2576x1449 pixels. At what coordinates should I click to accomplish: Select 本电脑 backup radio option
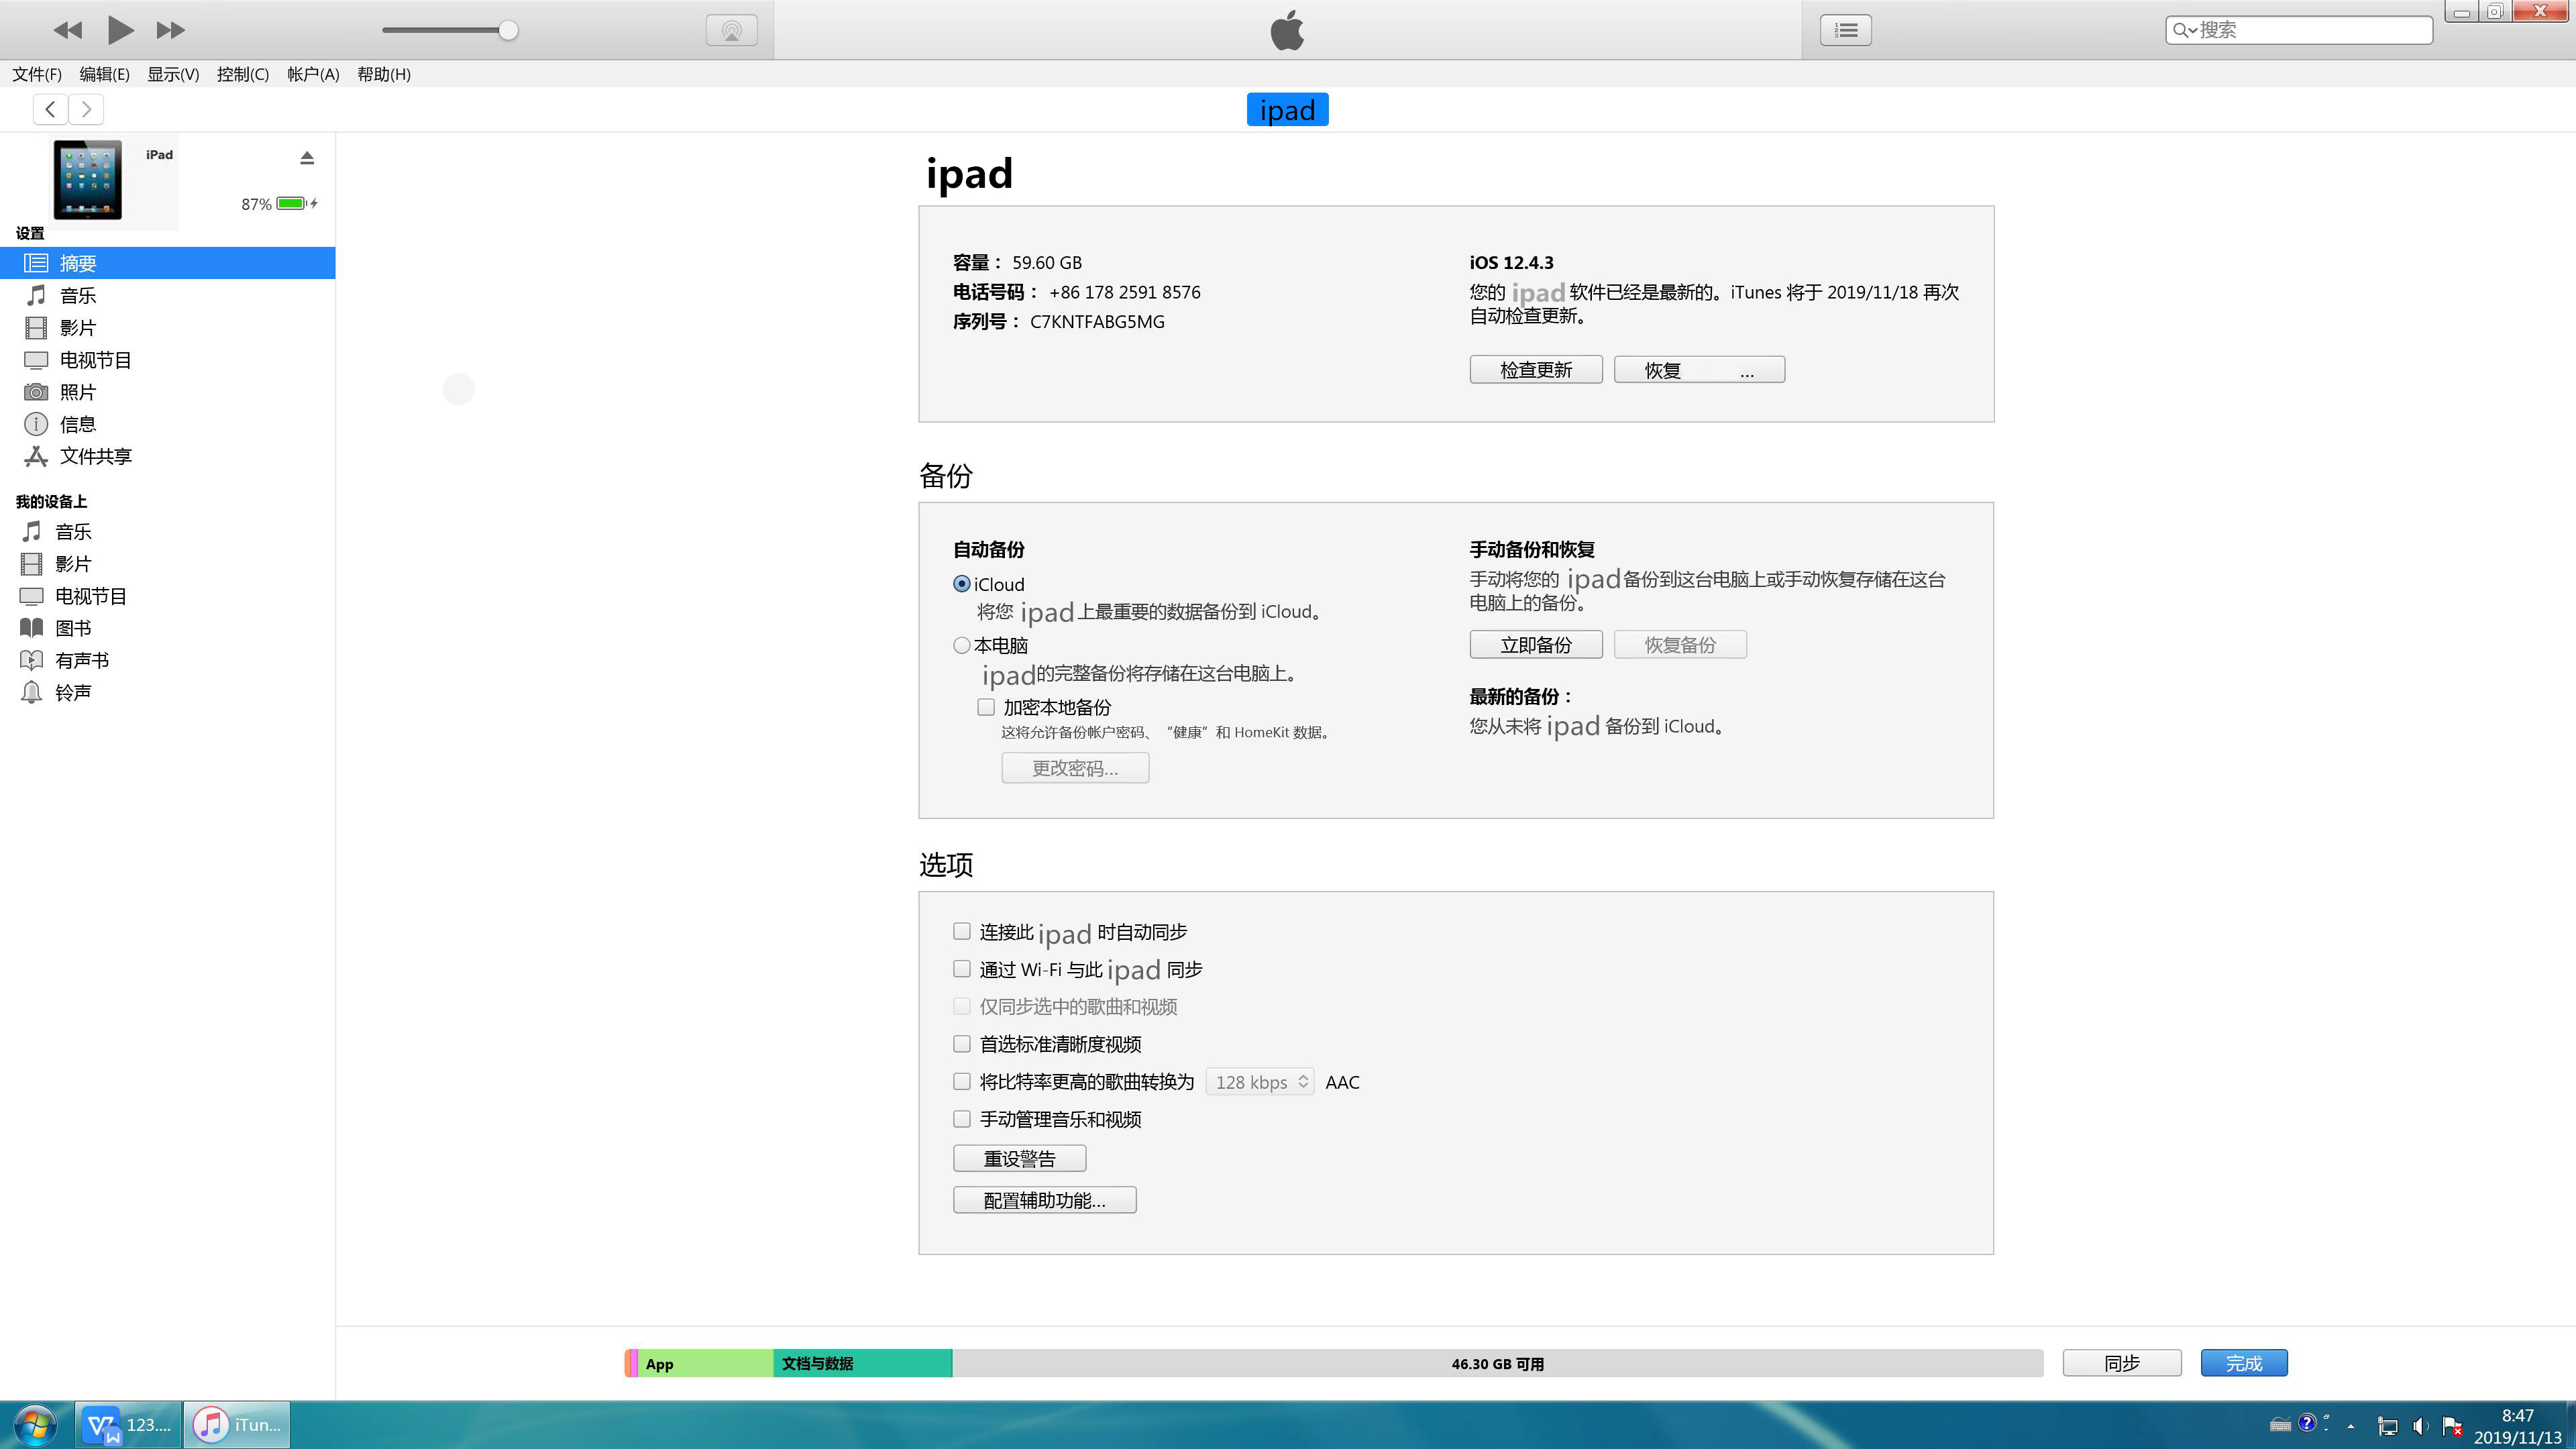coord(962,645)
